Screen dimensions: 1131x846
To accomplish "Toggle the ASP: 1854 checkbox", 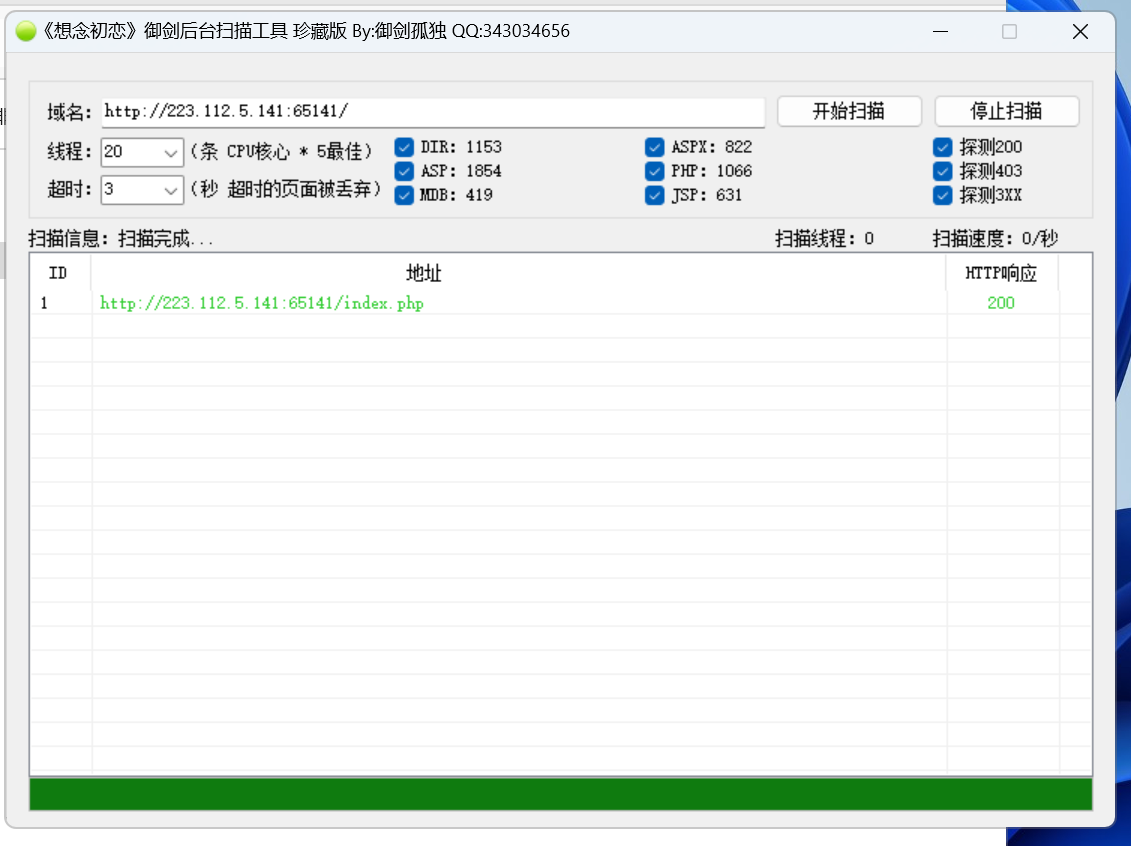I will point(403,171).
